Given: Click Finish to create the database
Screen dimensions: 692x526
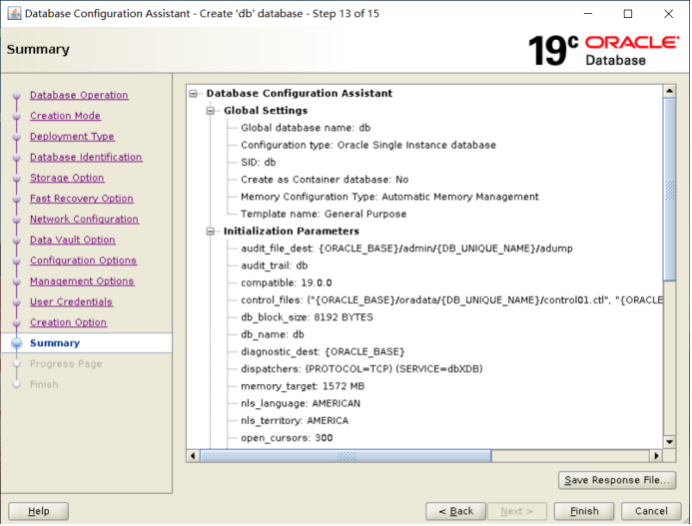Looking at the screenshot, I should [584, 511].
